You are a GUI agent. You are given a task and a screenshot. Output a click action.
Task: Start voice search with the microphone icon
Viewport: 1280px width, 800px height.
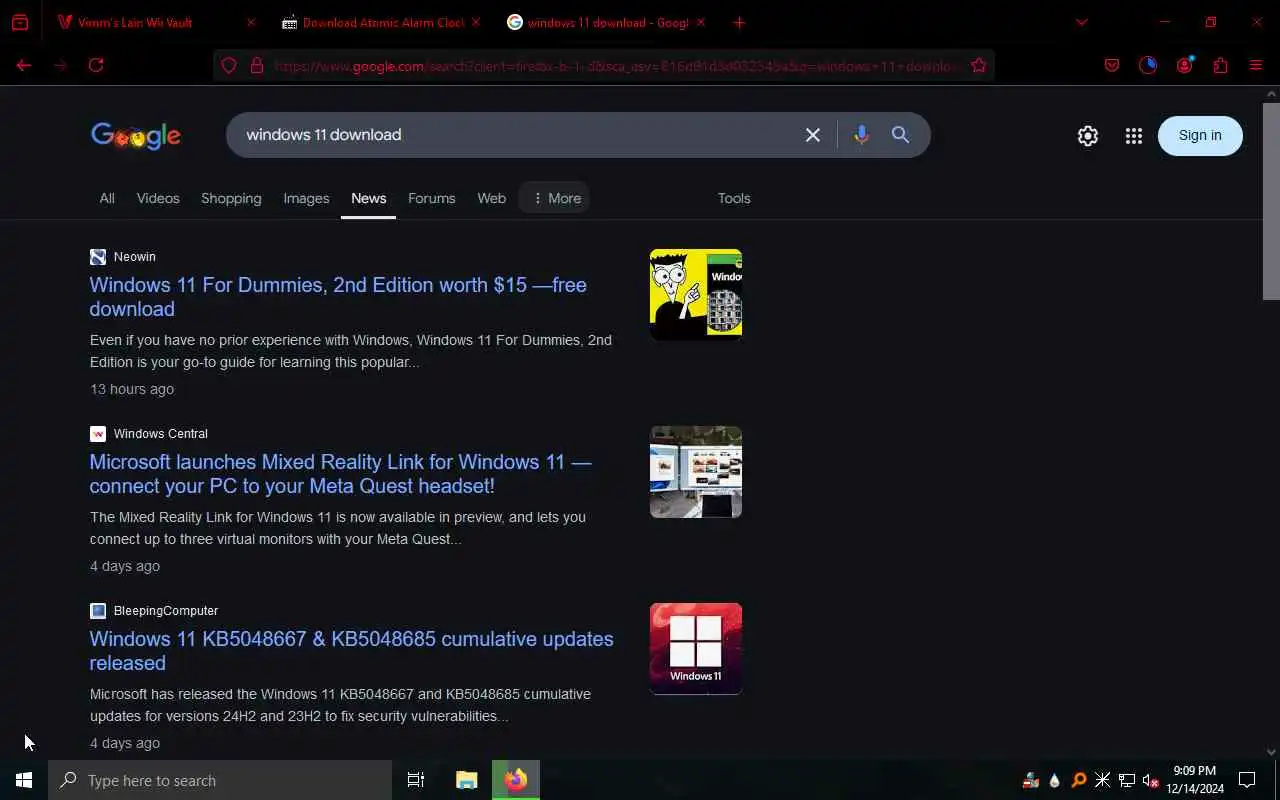tap(861, 135)
